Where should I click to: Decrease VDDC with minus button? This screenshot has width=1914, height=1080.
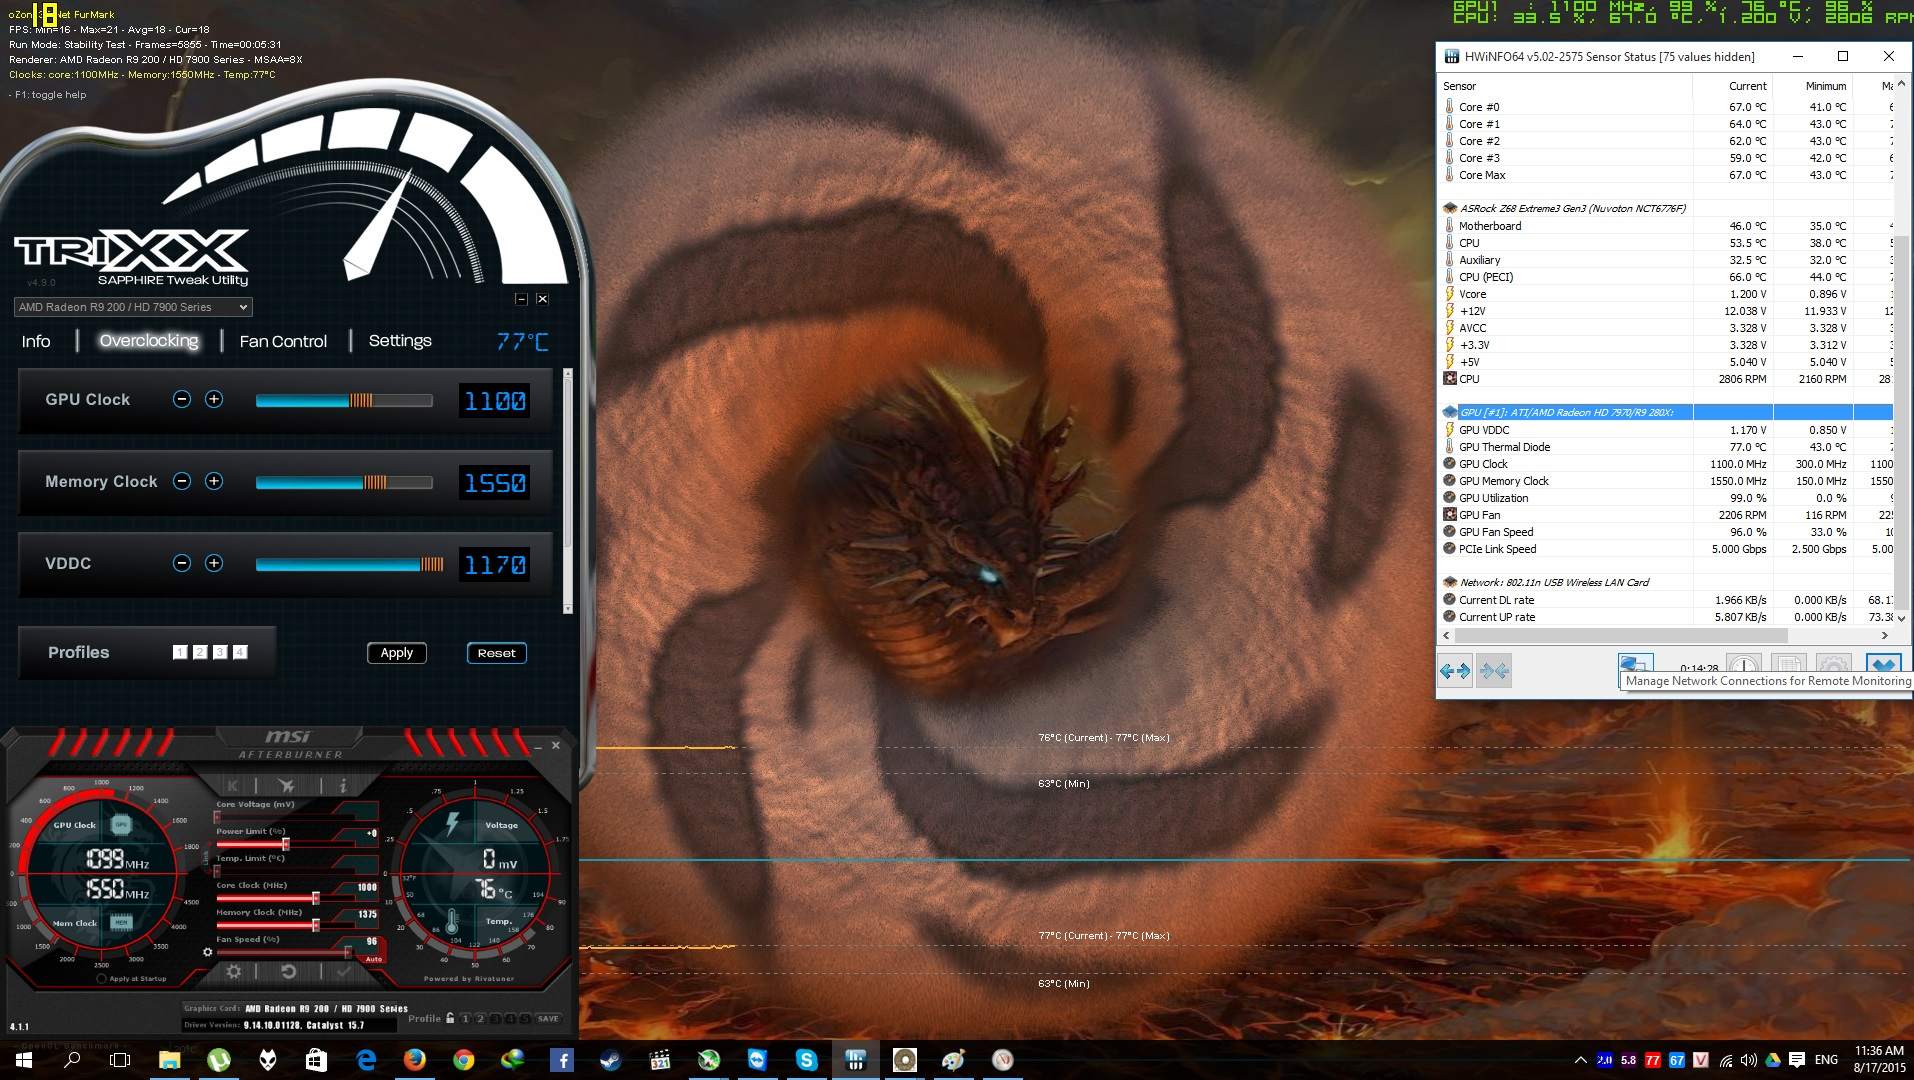182,564
